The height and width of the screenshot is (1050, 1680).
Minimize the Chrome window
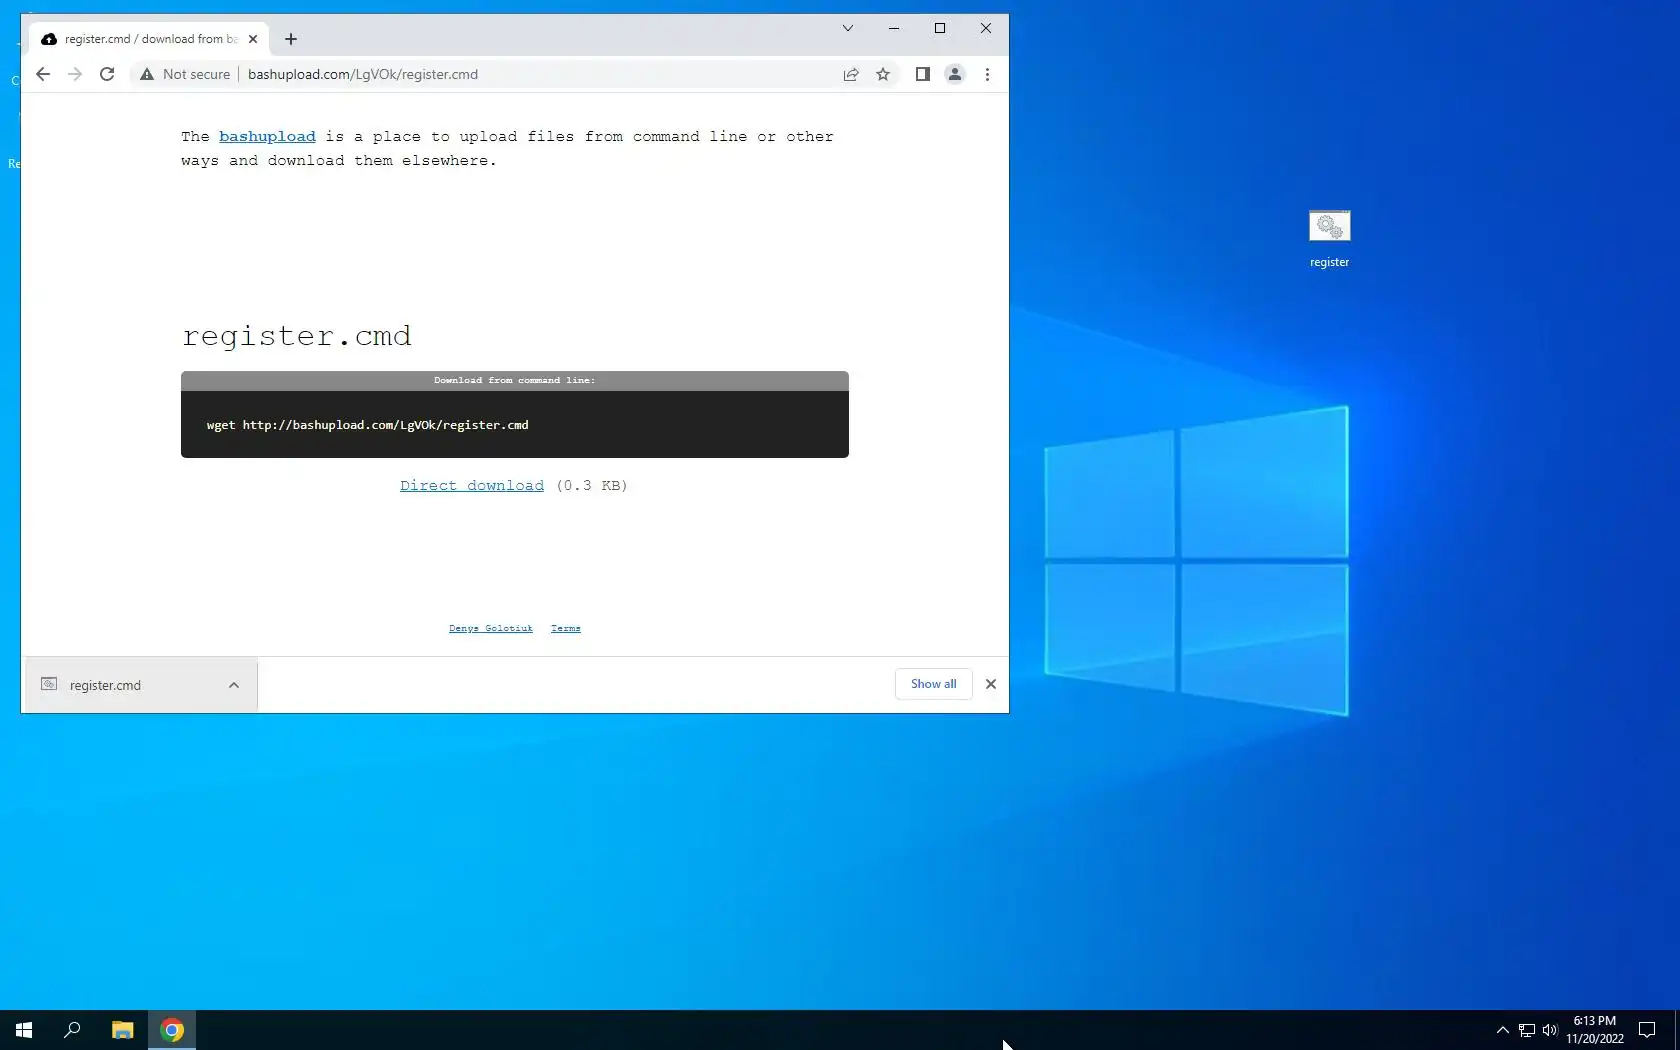click(x=894, y=28)
